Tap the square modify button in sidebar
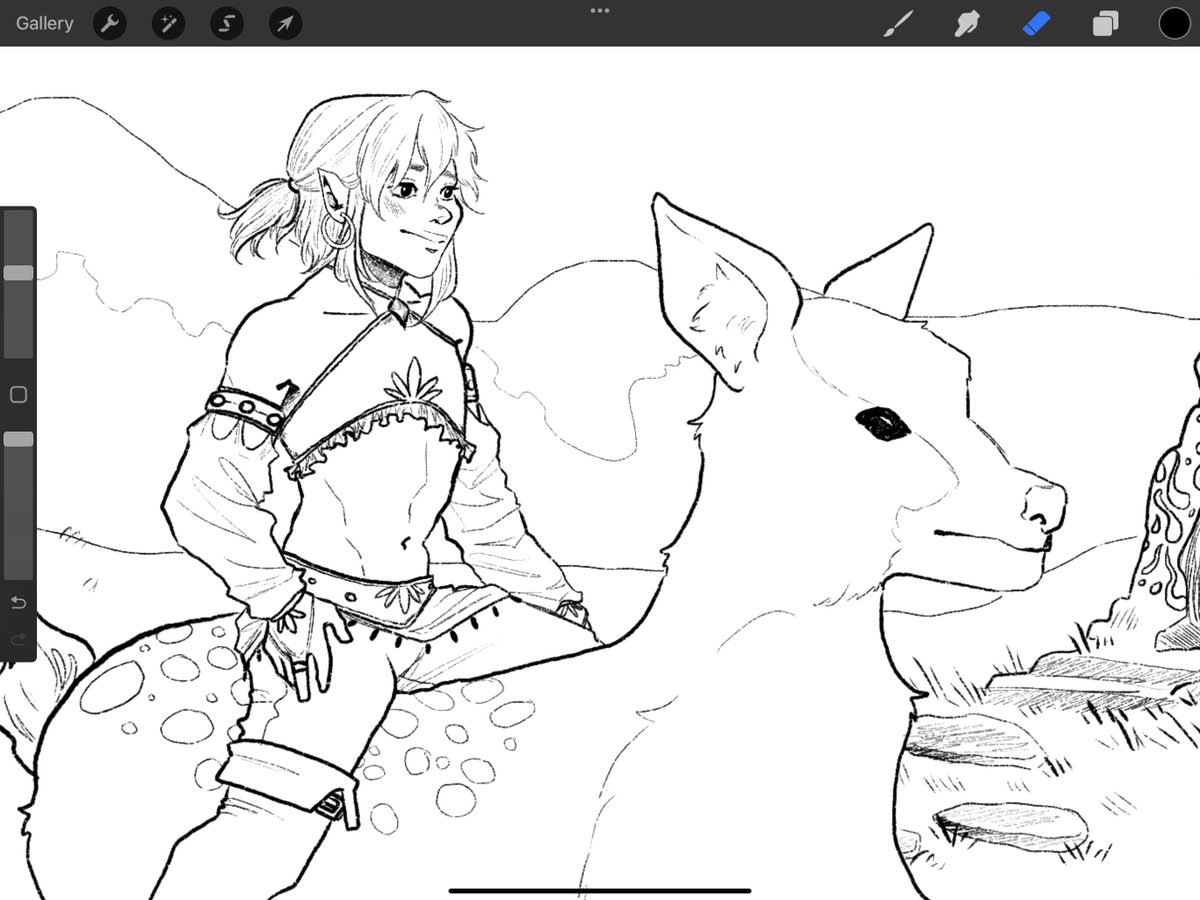The image size is (1200, 900). coord(18,394)
